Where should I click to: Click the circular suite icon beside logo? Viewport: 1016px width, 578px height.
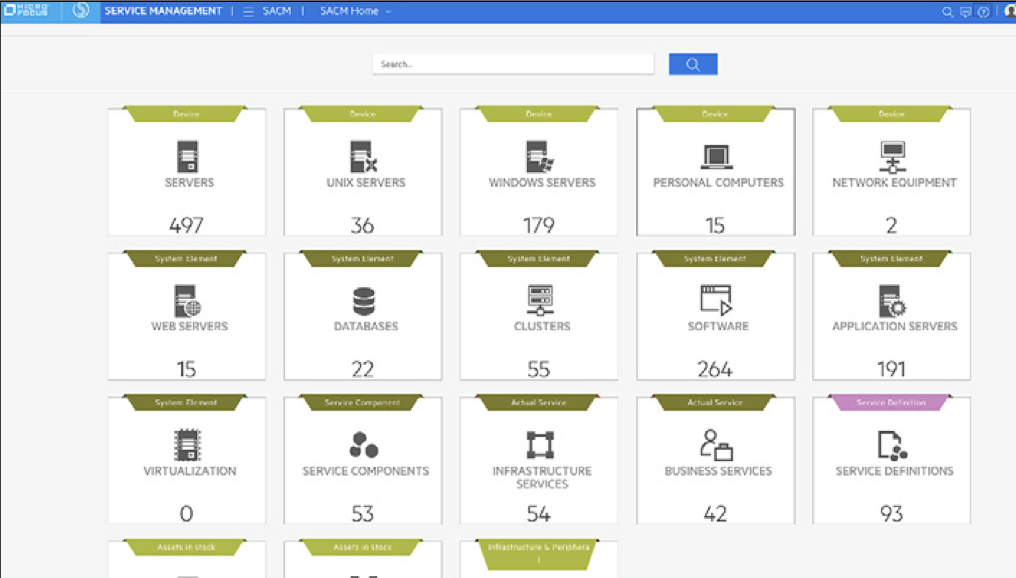click(x=81, y=10)
